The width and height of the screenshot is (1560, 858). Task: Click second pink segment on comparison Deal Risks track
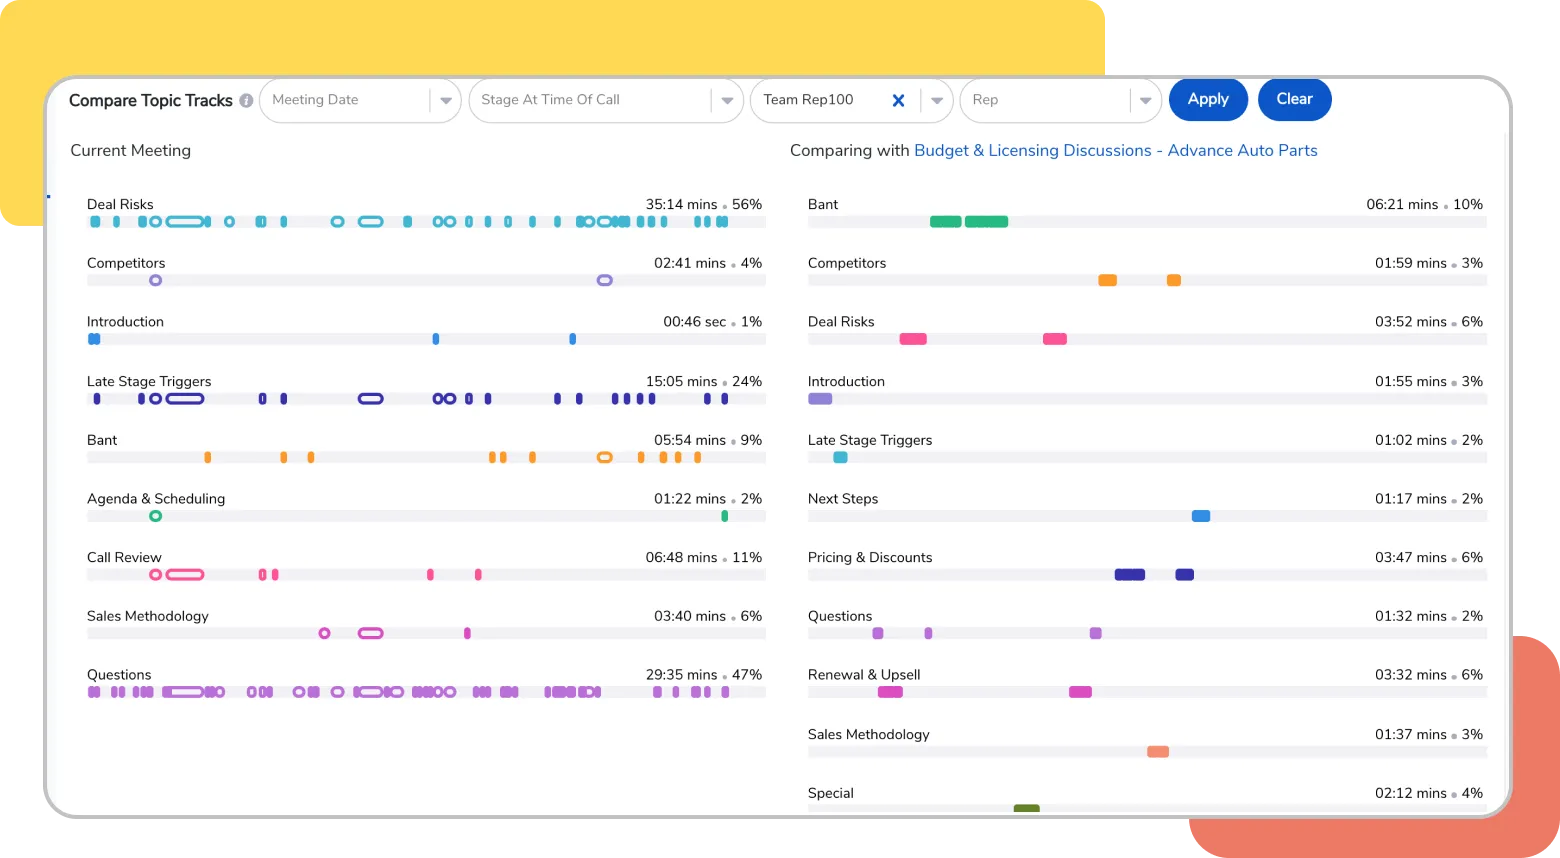tap(1055, 339)
